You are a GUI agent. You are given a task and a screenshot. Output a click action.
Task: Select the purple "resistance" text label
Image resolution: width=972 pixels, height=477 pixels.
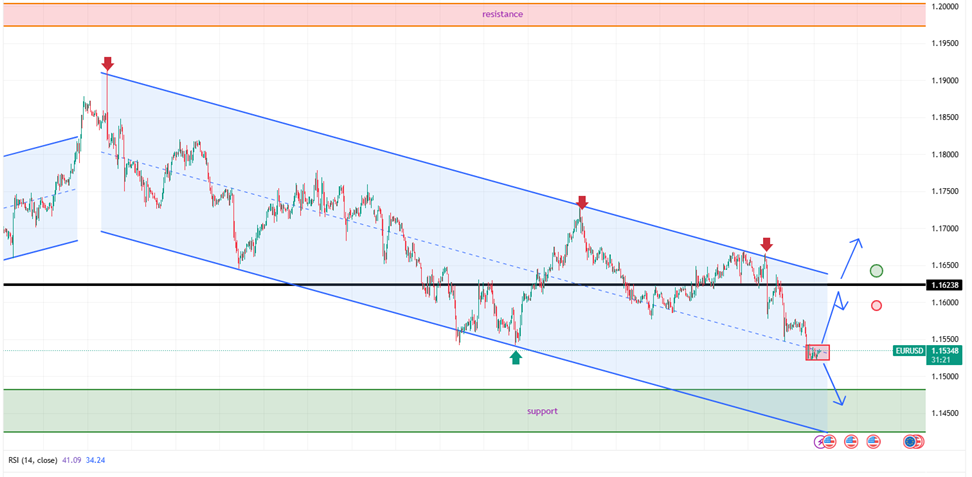[x=502, y=14]
